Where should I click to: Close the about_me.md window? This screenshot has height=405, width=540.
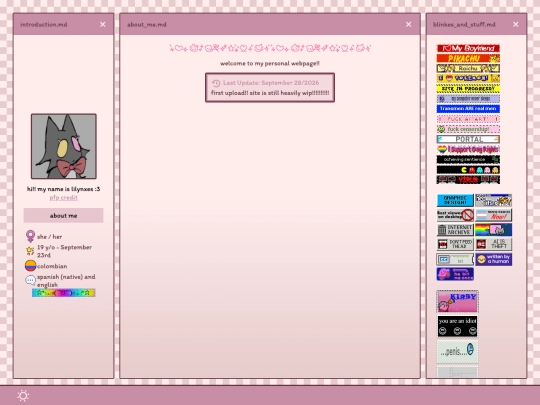click(x=408, y=24)
